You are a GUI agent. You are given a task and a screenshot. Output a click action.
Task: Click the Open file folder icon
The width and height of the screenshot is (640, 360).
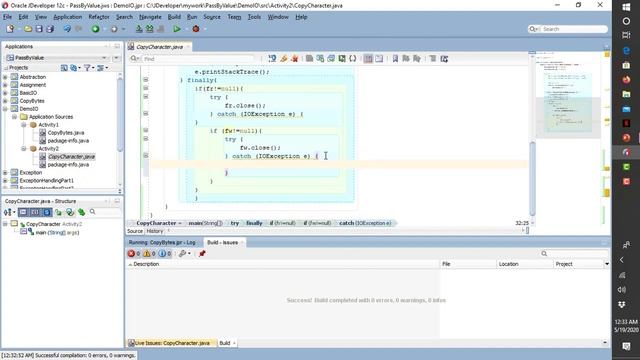(28, 29)
